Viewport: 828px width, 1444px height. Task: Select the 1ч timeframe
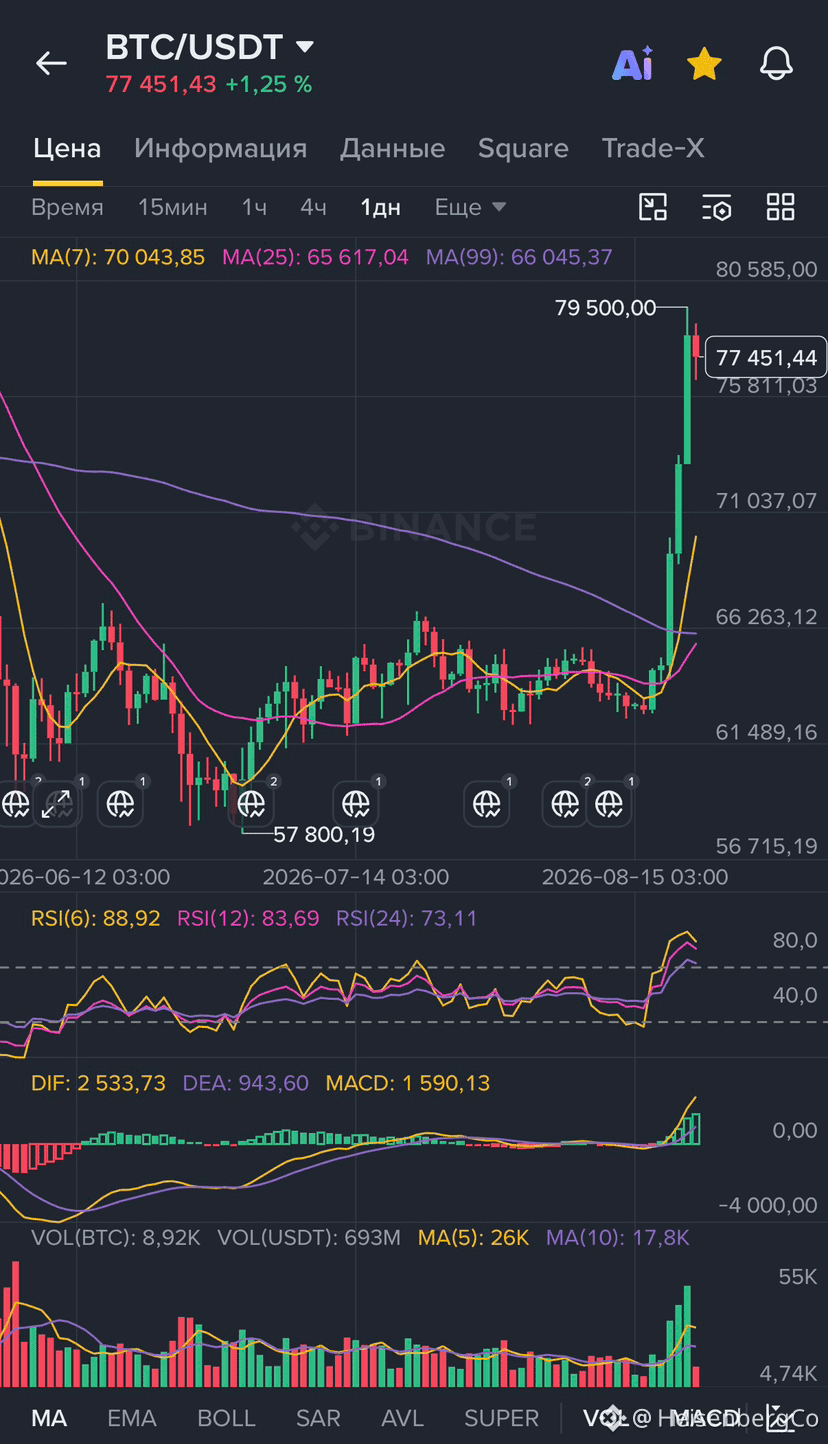pos(254,207)
